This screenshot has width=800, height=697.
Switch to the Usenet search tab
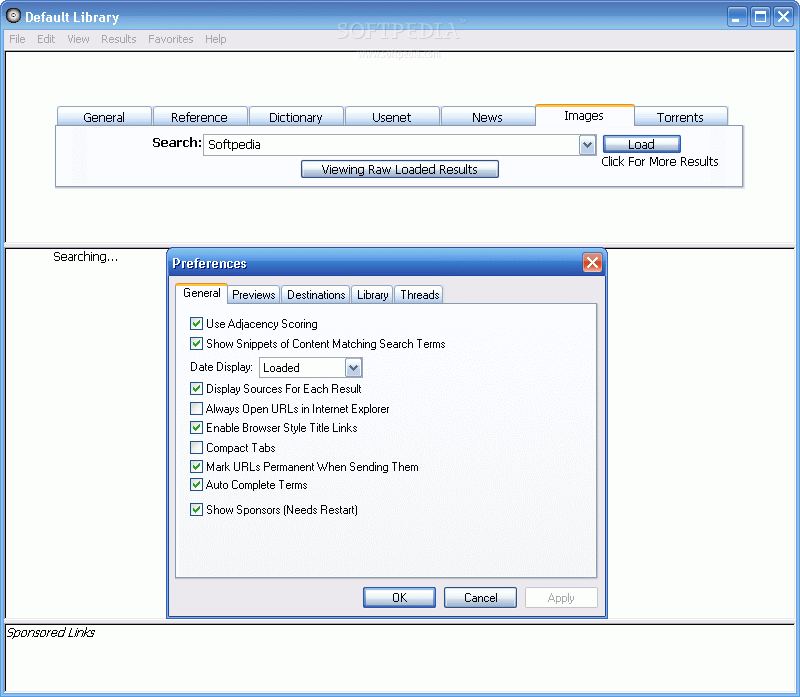click(391, 117)
